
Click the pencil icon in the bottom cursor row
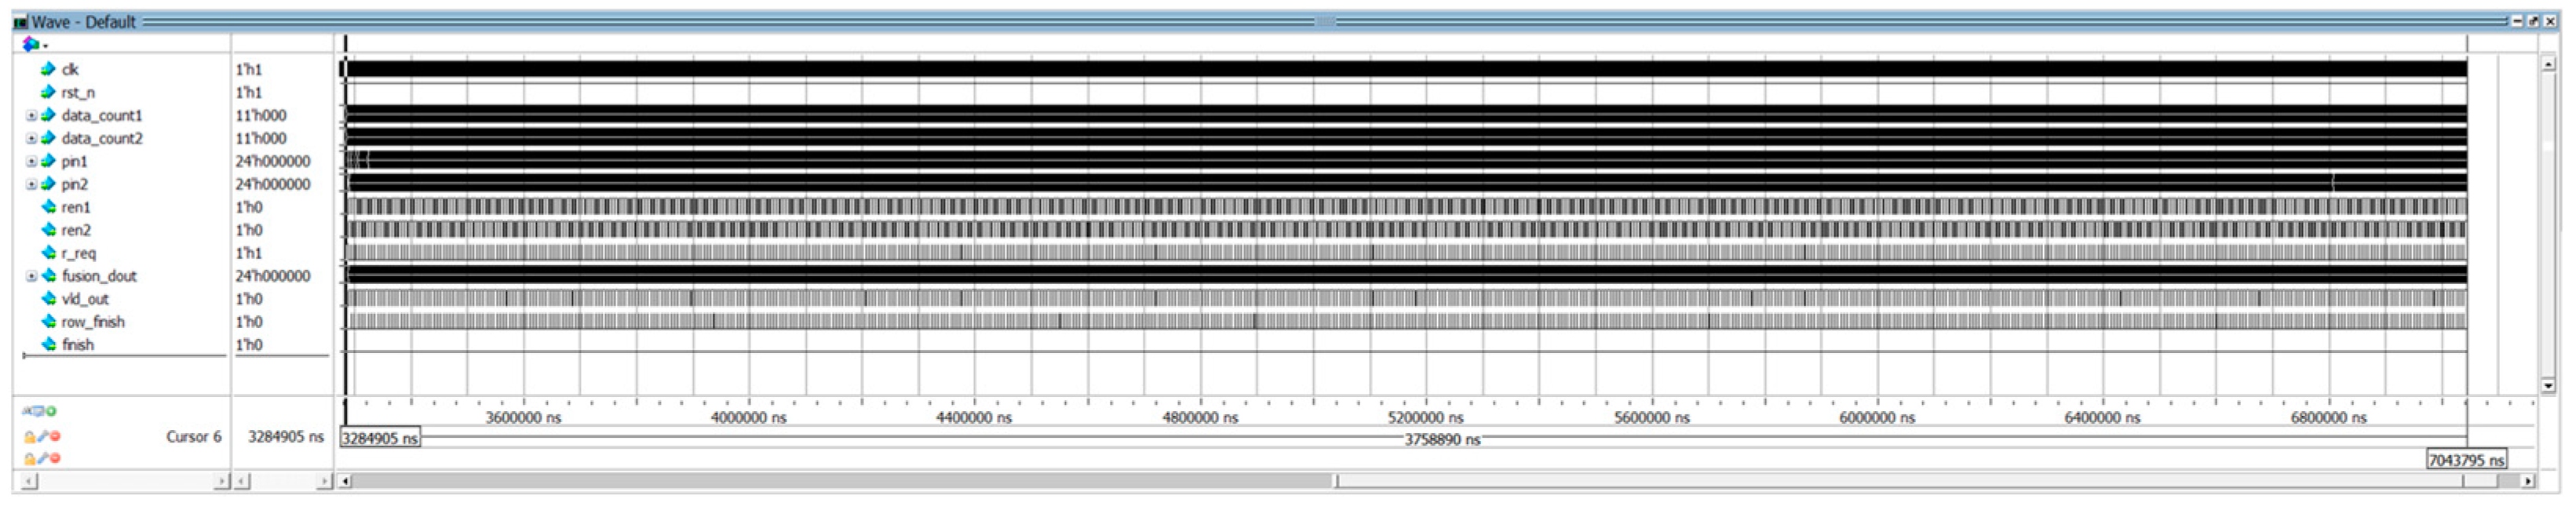[43, 459]
